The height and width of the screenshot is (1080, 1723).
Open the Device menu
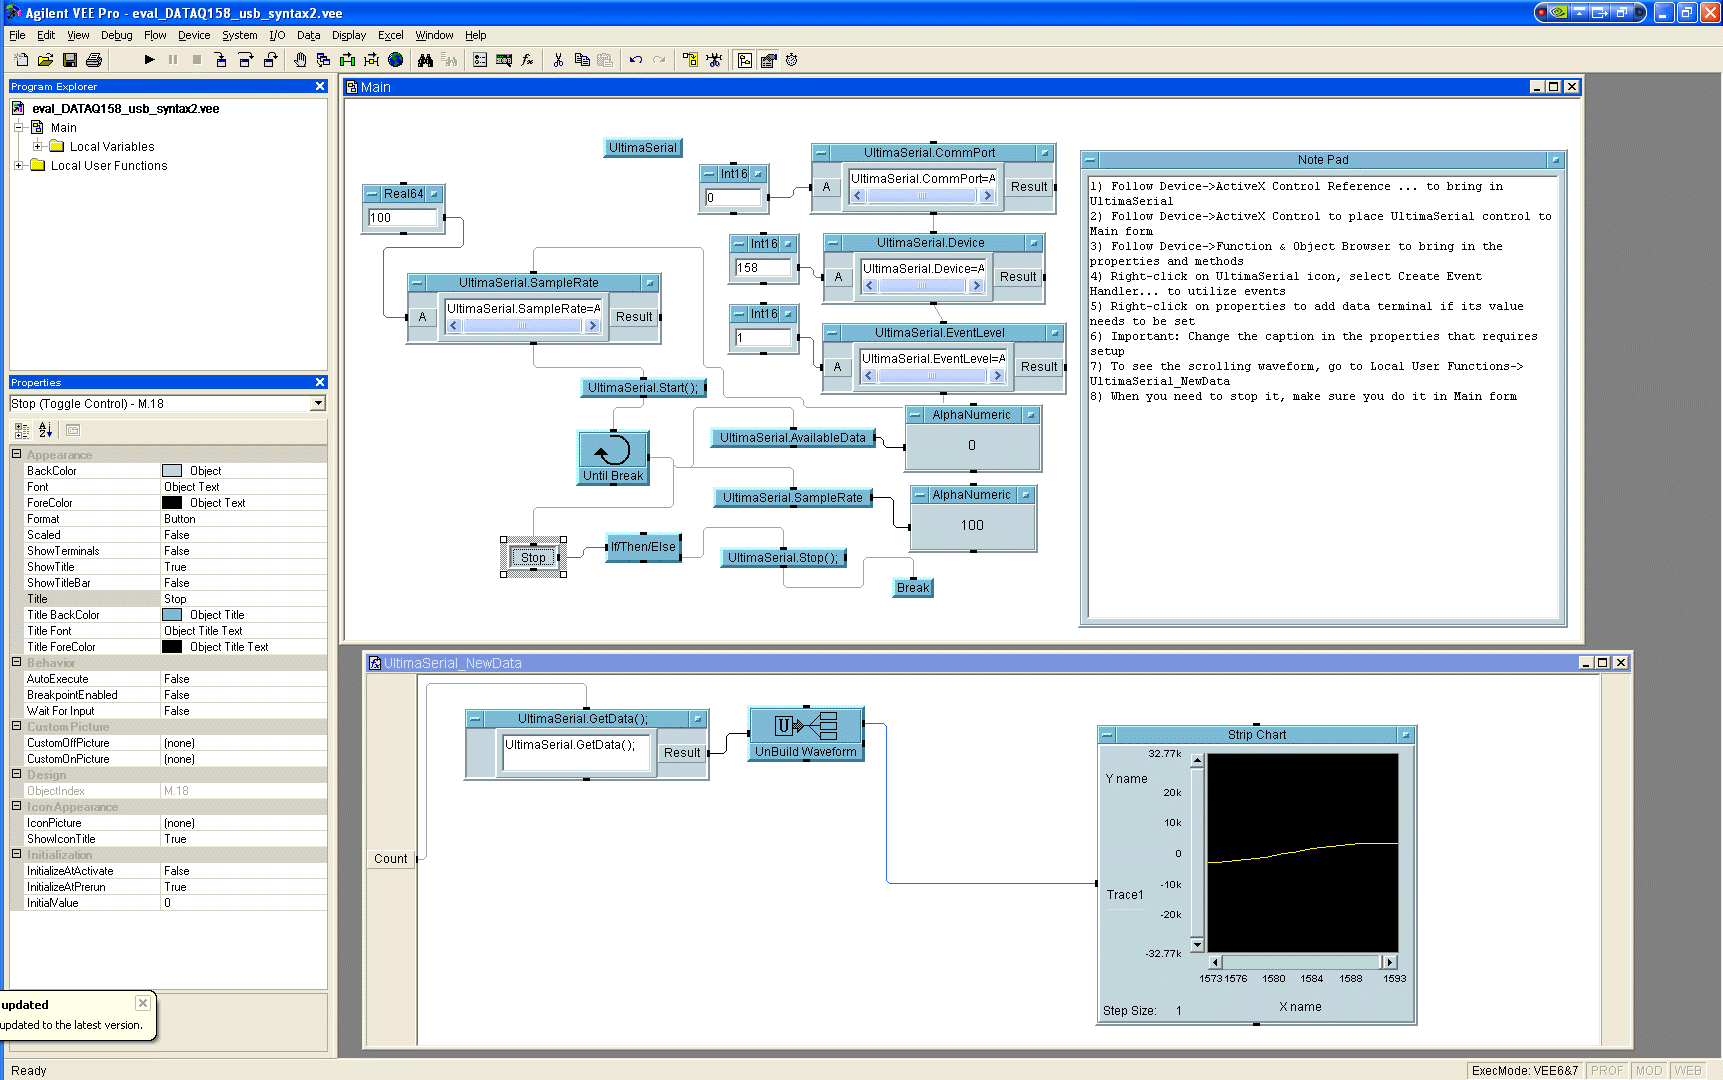pos(194,35)
